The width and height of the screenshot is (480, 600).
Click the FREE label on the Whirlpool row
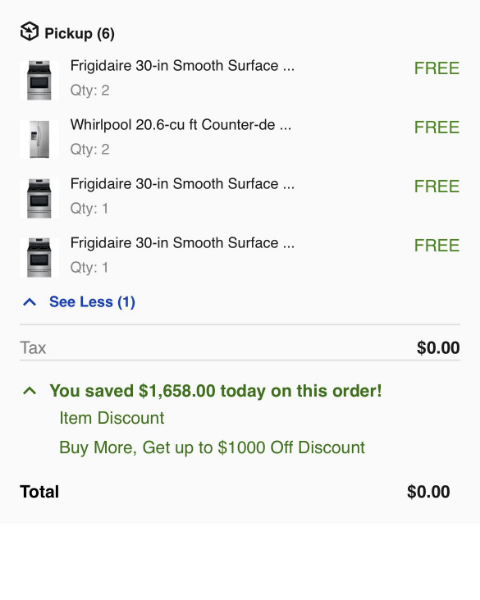437,127
